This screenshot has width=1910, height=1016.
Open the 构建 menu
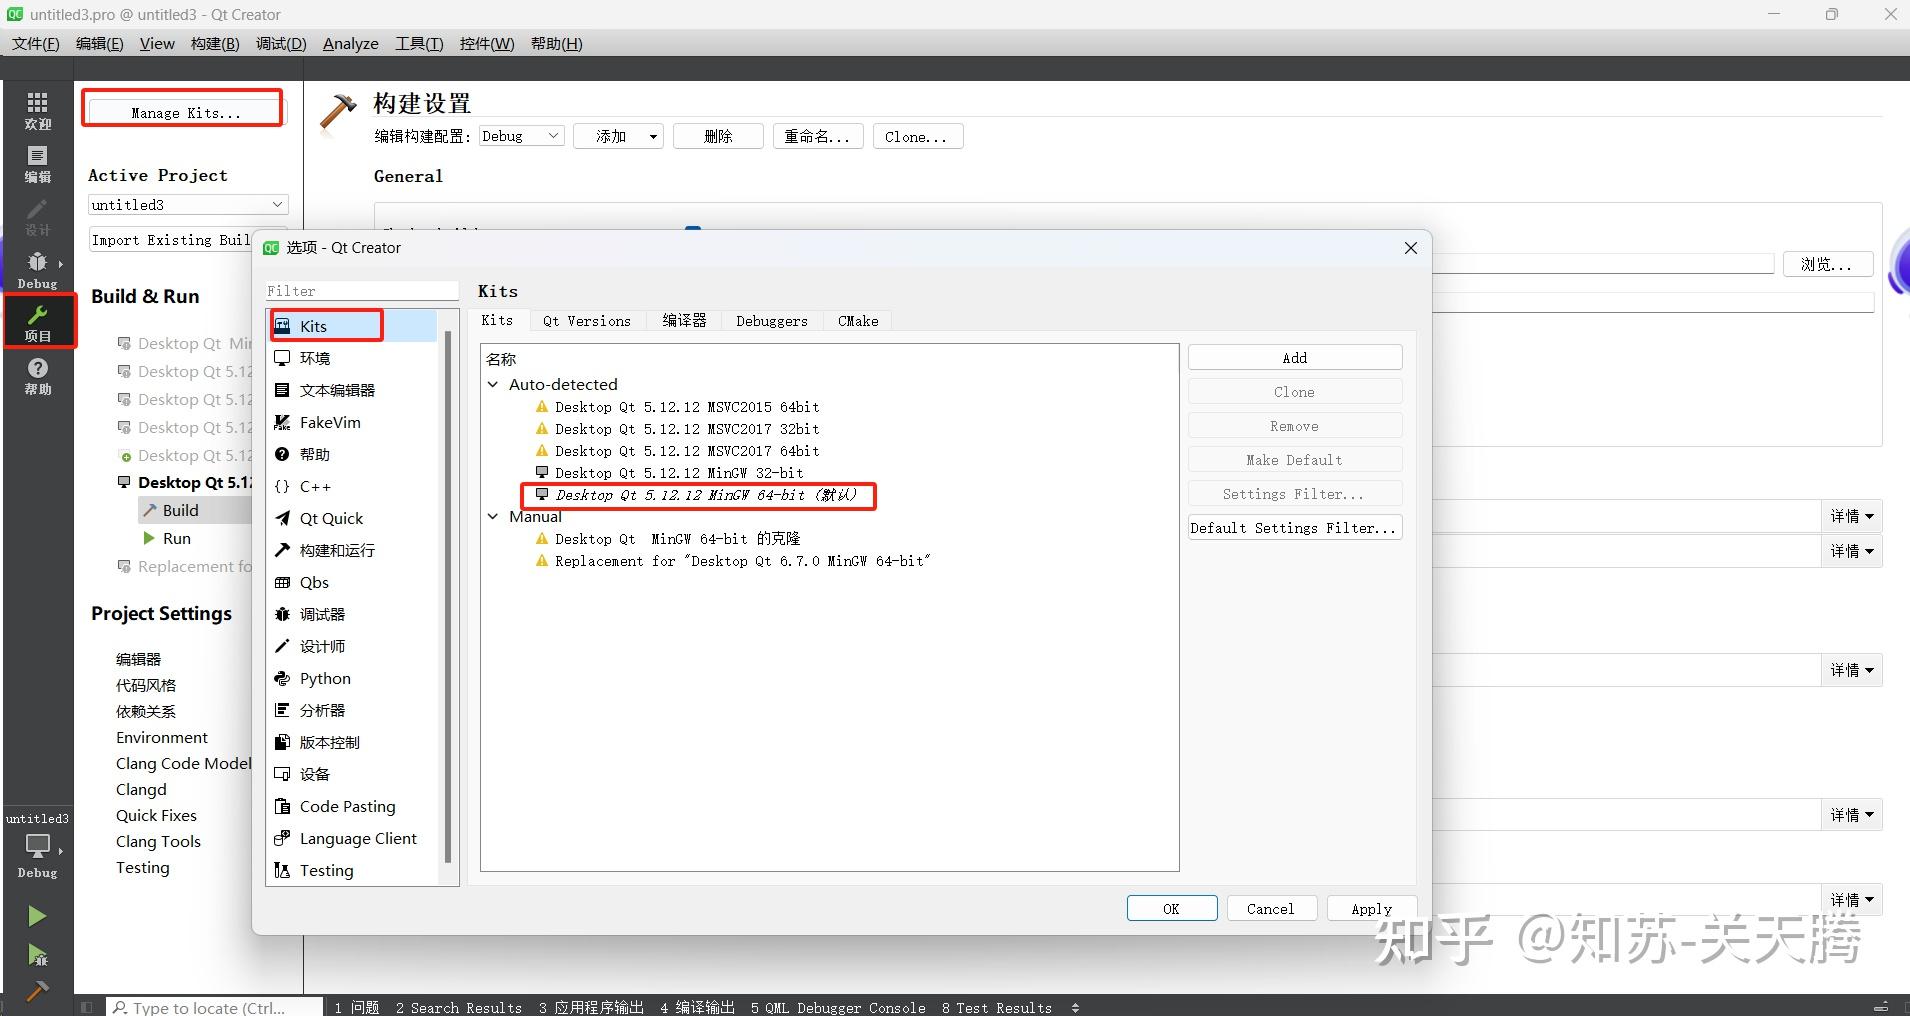click(213, 43)
